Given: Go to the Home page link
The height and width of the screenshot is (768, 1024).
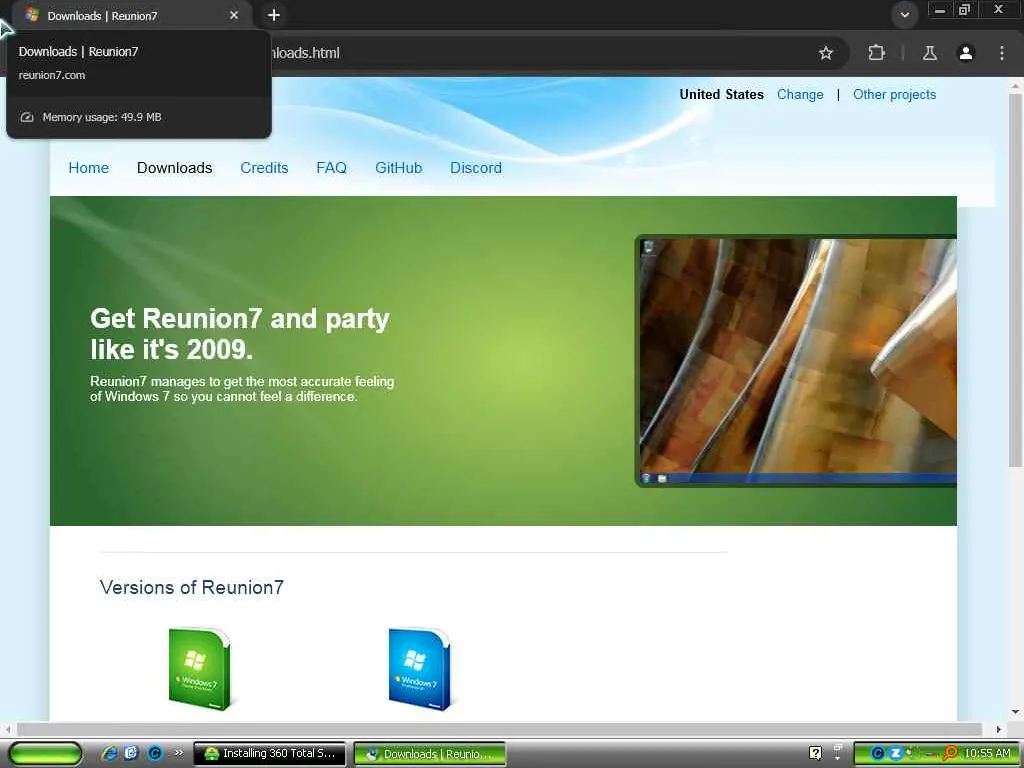Looking at the screenshot, I should 89,168.
